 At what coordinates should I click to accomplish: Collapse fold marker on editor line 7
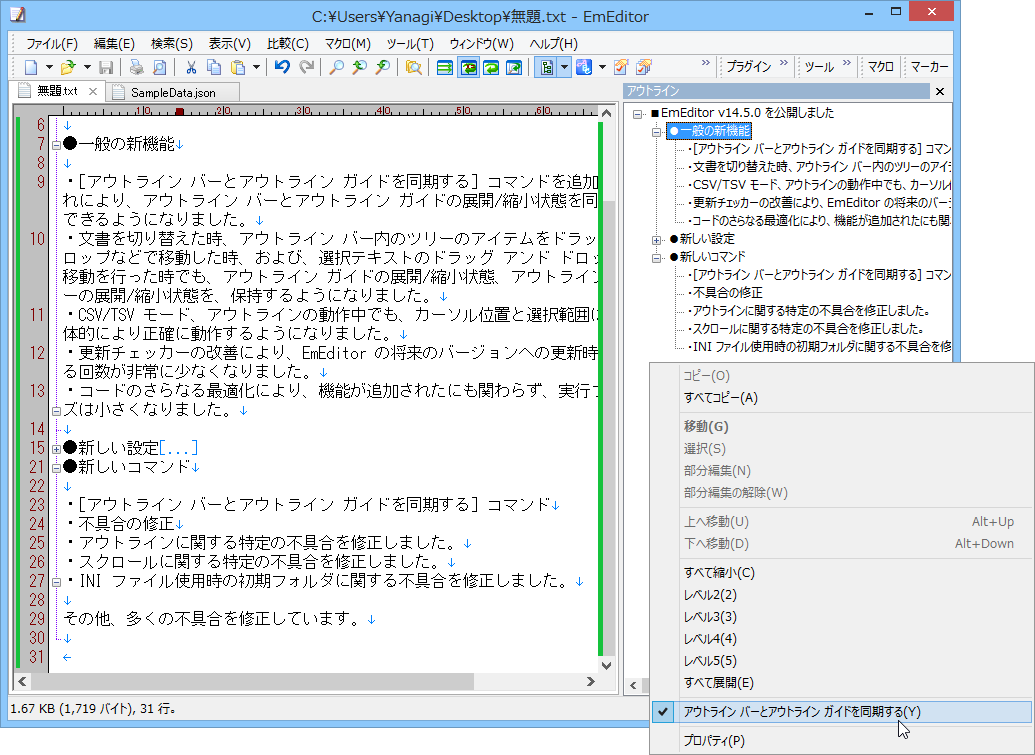(57, 145)
